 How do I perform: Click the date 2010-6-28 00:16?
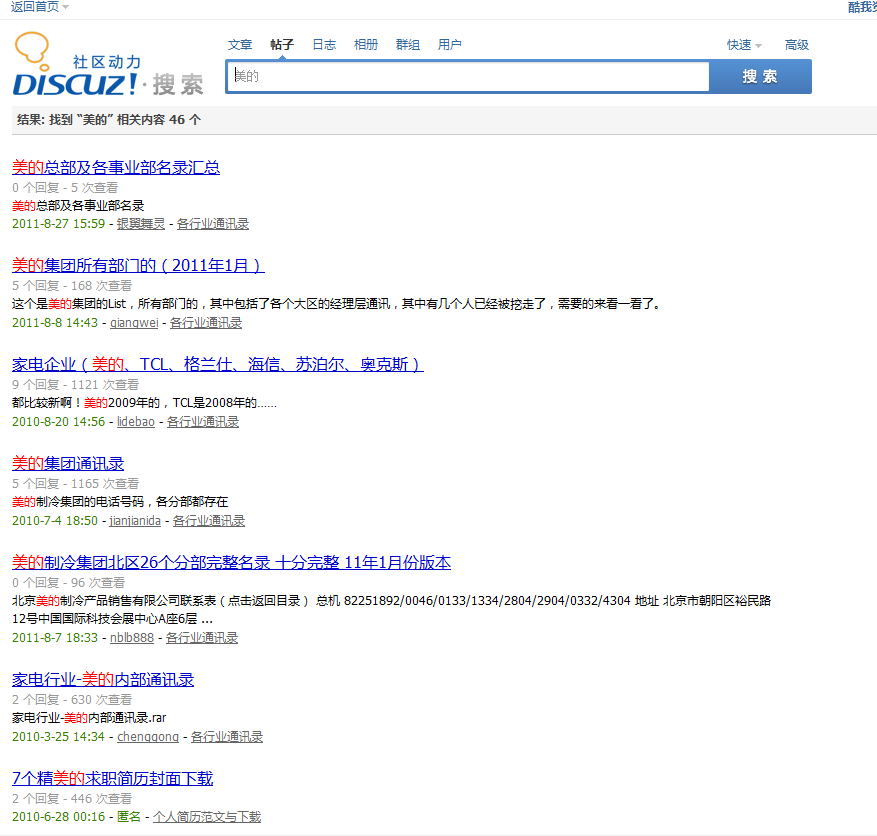tap(59, 817)
